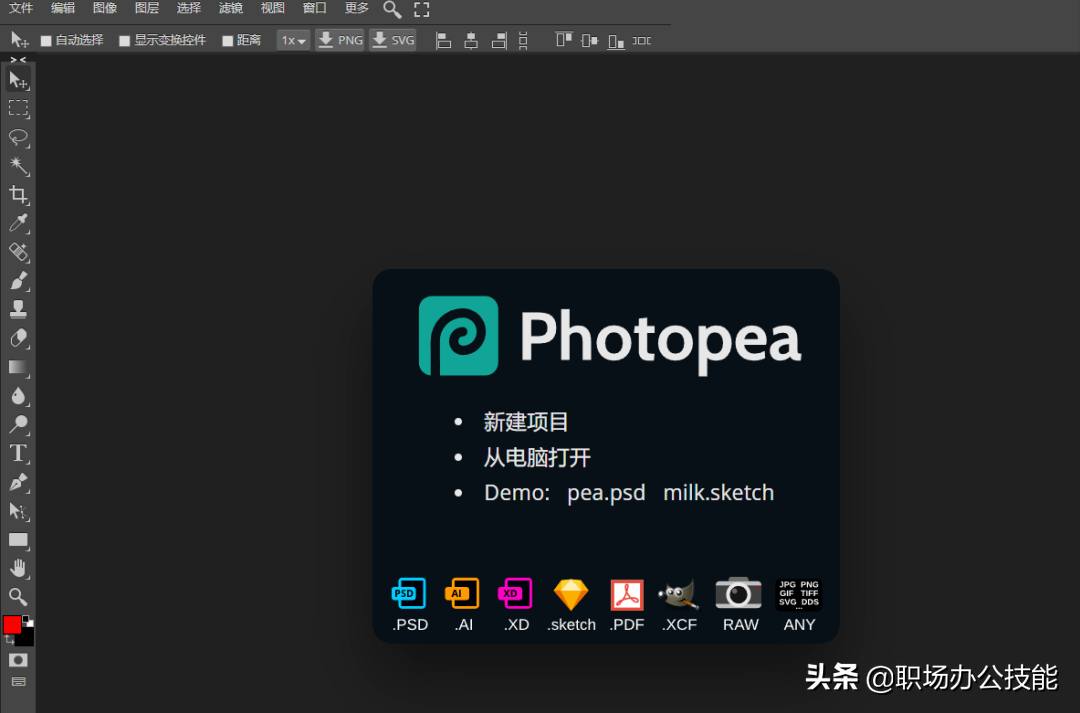Select the Eraser tool
The height and width of the screenshot is (713, 1080).
pos(18,338)
